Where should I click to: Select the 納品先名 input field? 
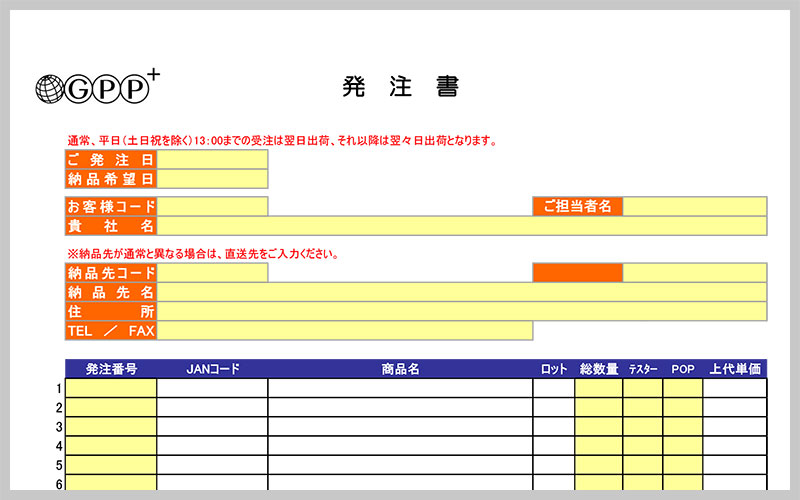[462, 292]
